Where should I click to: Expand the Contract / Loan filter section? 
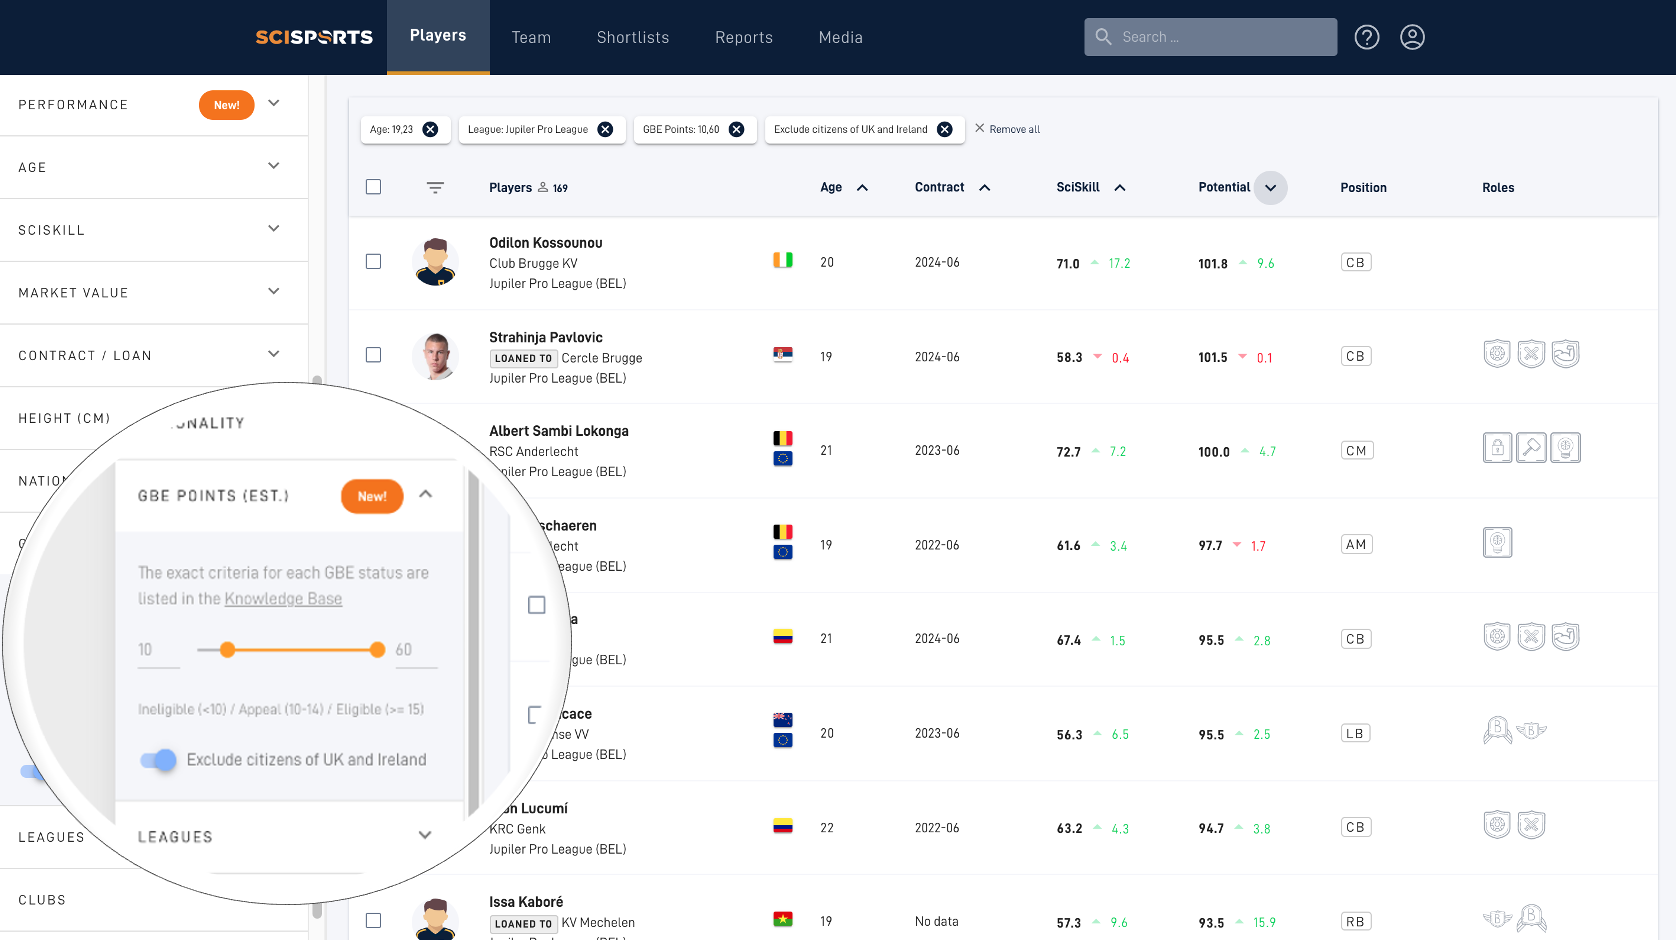274,354
